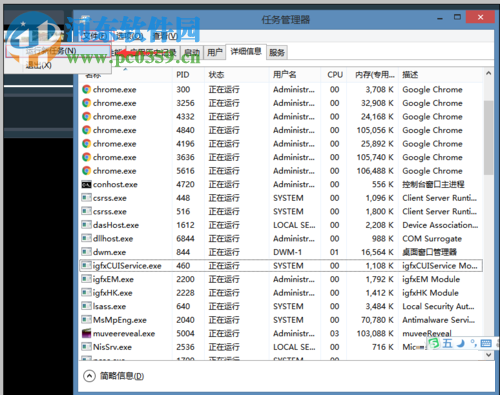The height and width of the screenshot is (395, 500).
Task: Switch to the 用户 tab
Action: [214, 52]
